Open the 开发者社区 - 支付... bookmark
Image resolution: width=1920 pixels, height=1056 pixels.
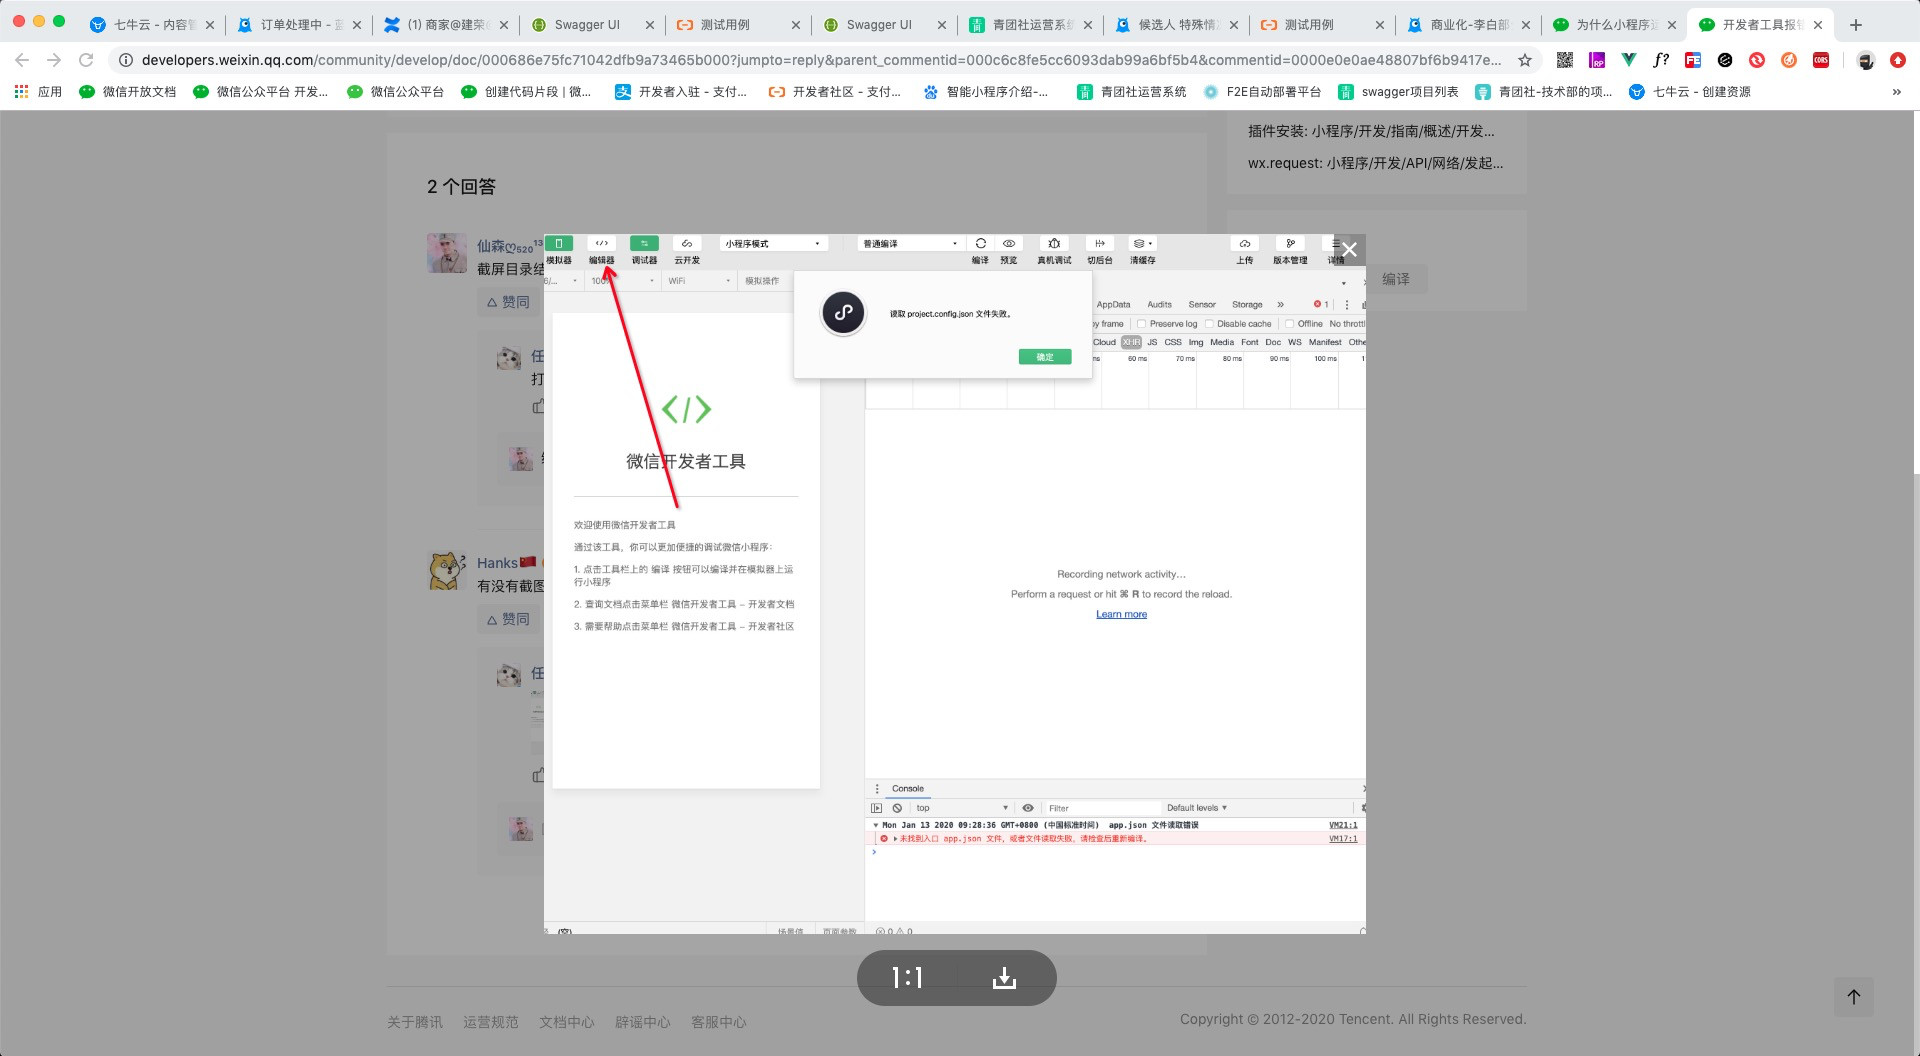click(x=834, y=92)
